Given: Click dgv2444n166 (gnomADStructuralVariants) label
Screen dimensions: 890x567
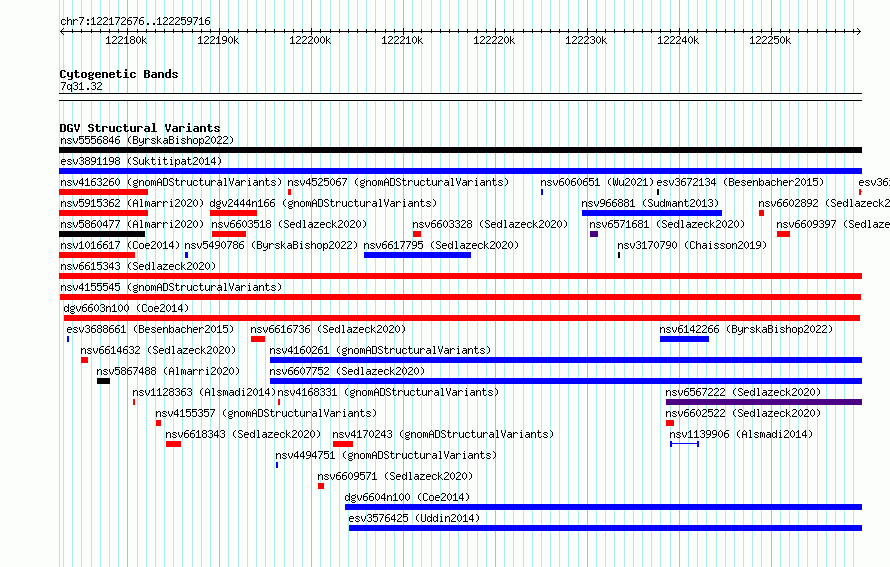Looking at the screenshot, I should pyautogui.click(x=324, y=203).
